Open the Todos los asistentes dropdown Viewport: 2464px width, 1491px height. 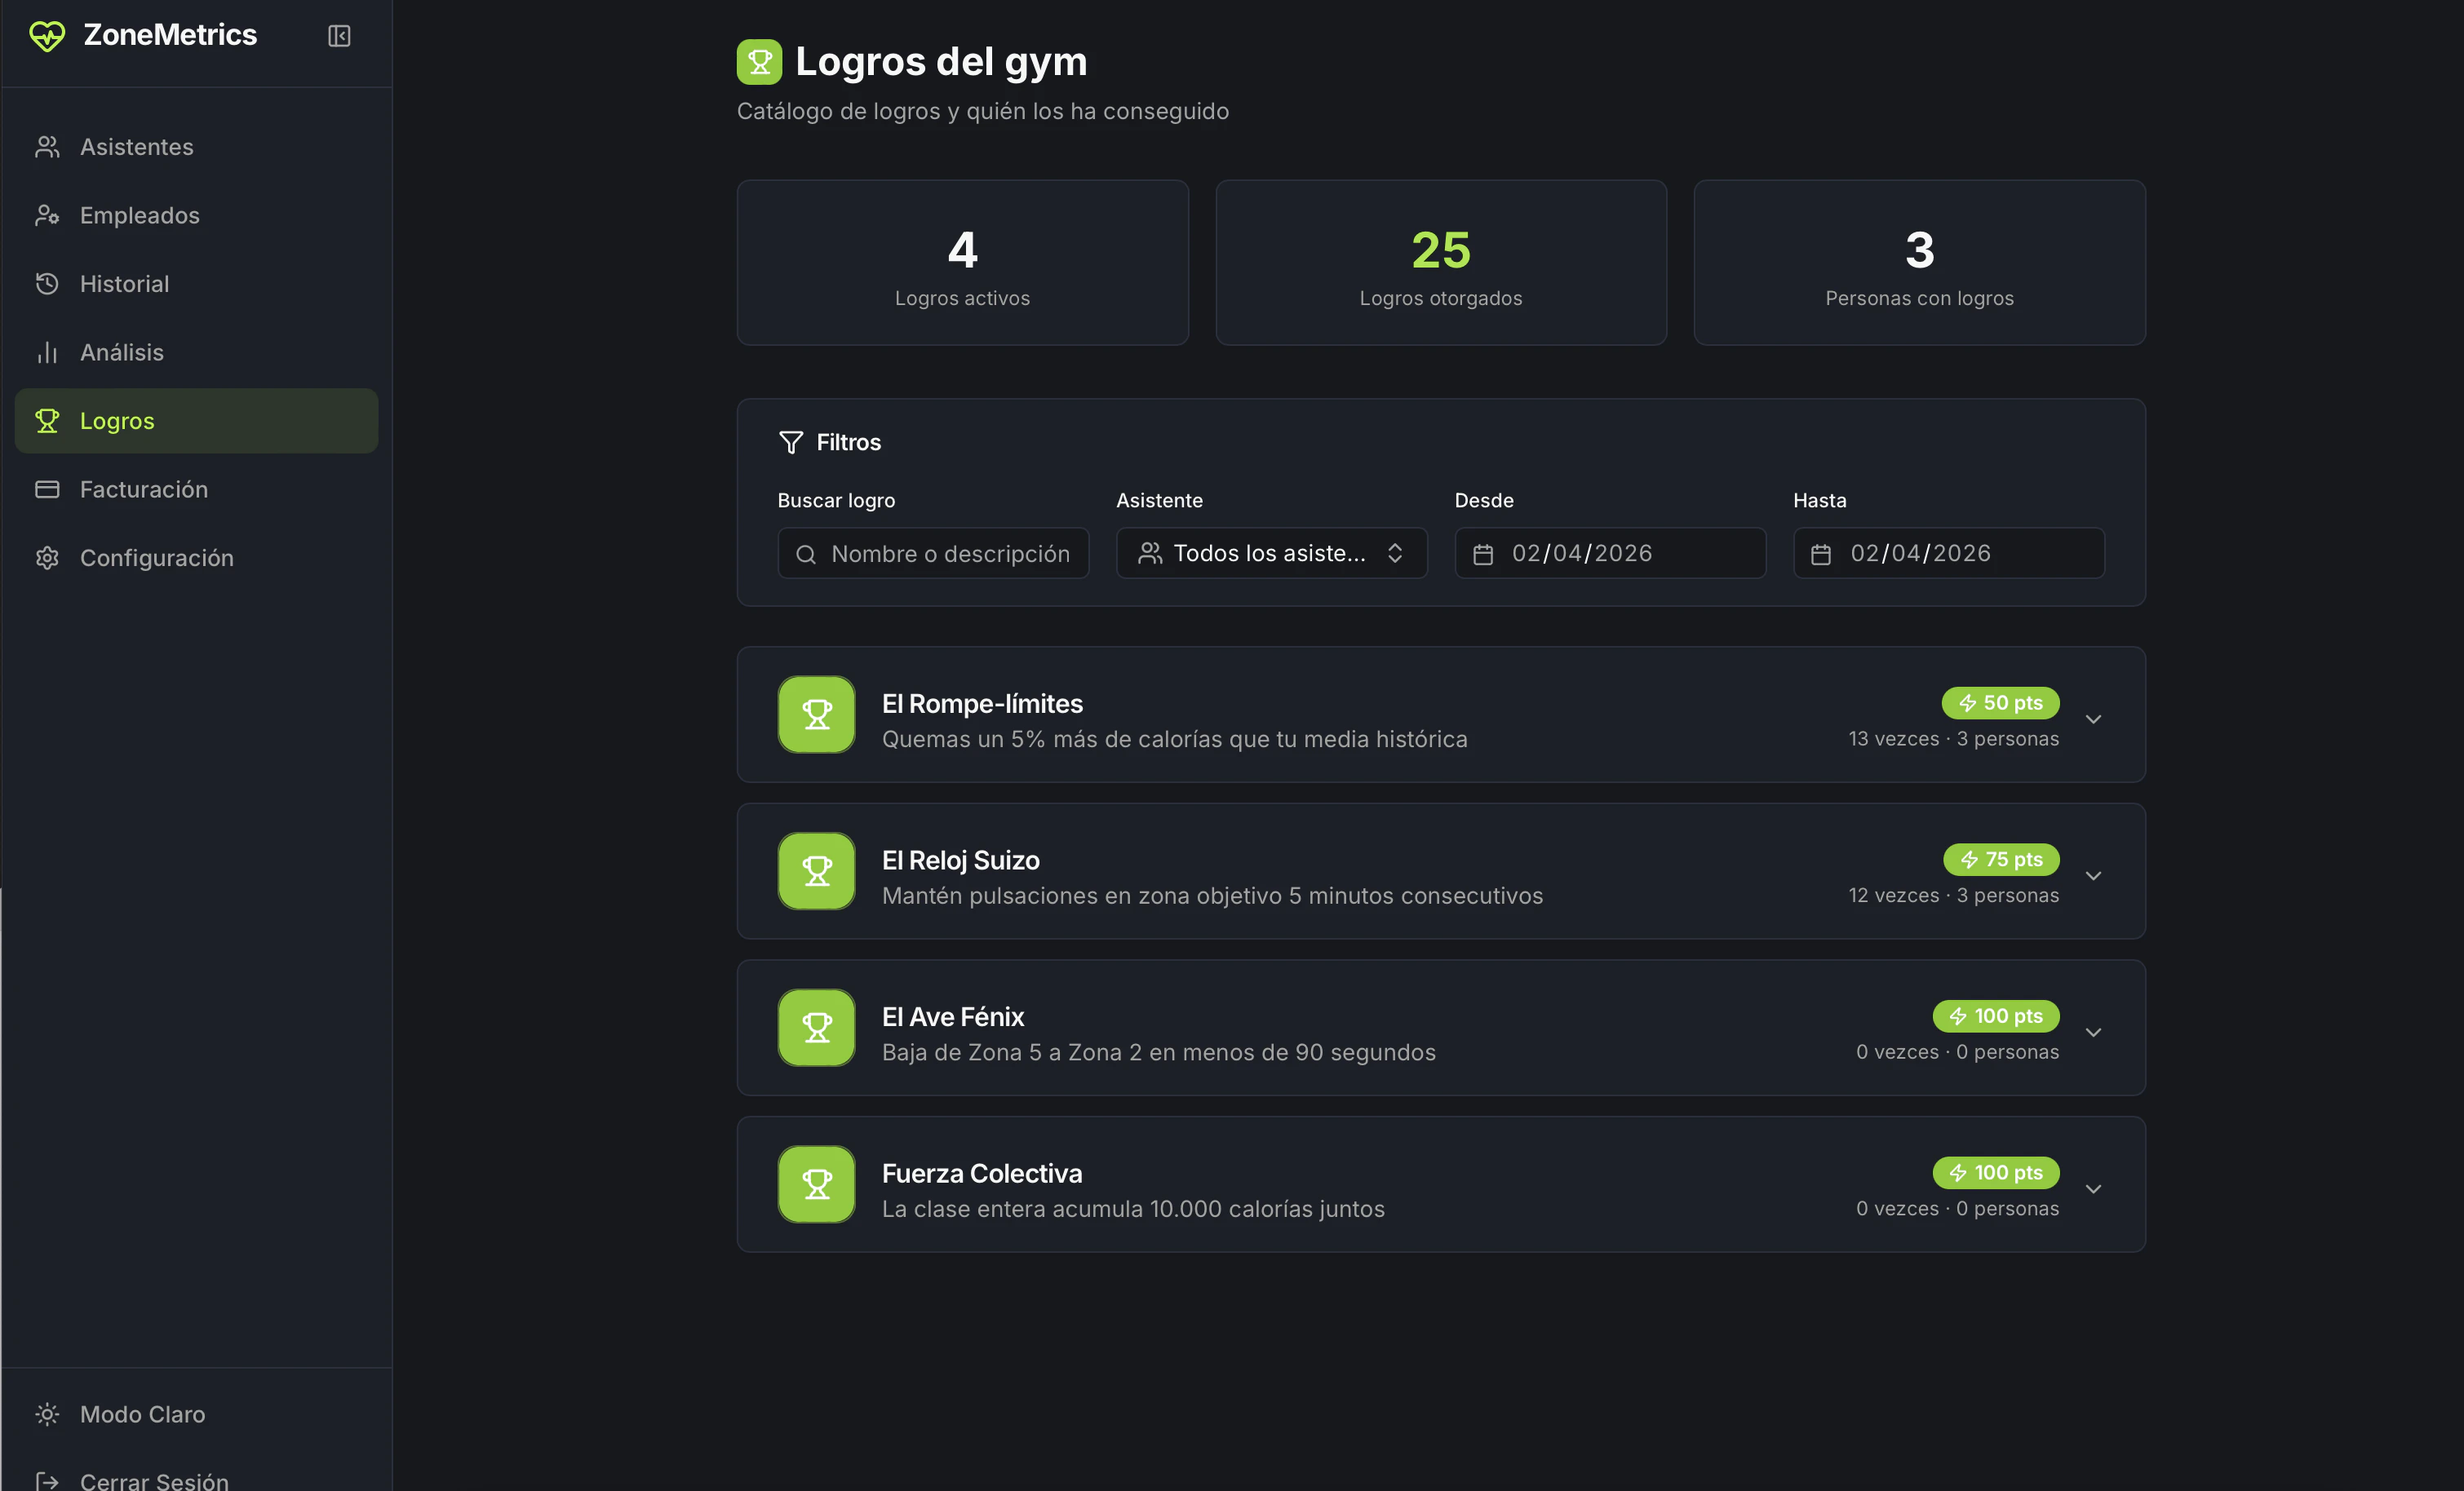(x=1271, y=553)
